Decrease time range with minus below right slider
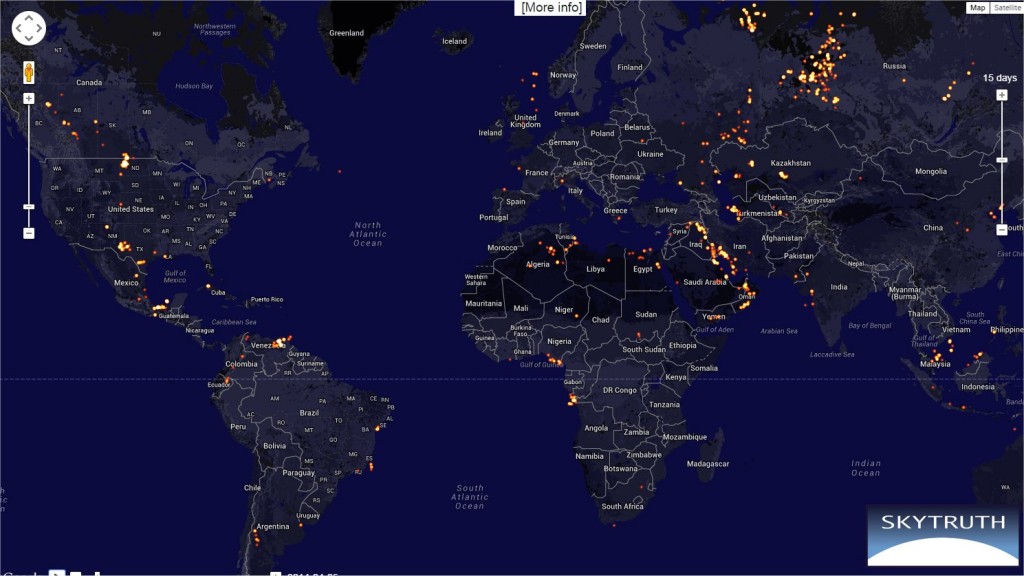1024x576 pixels. (1000, 231)
